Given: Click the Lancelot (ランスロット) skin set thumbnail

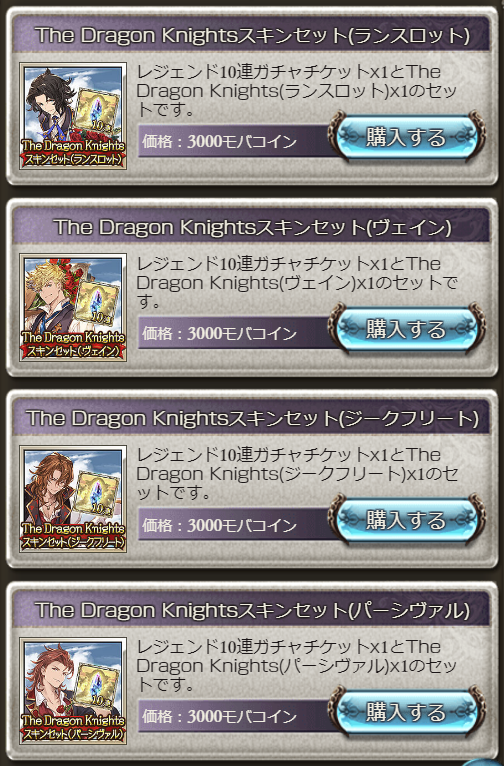Looking at the screenshot, I should pos(73,116).
